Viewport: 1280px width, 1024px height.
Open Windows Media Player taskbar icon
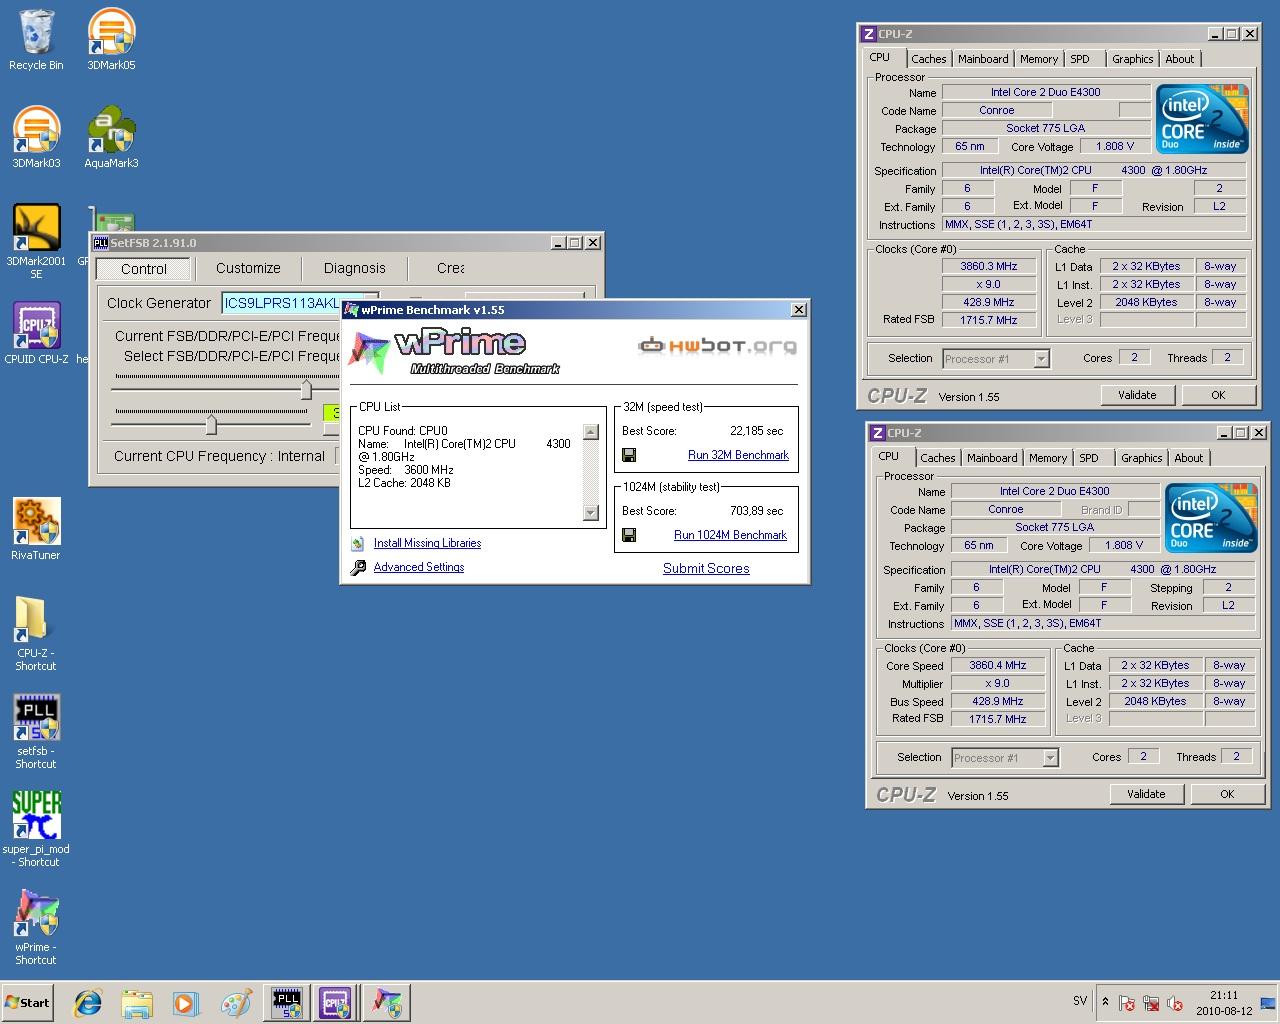[x=186, y=1002]
